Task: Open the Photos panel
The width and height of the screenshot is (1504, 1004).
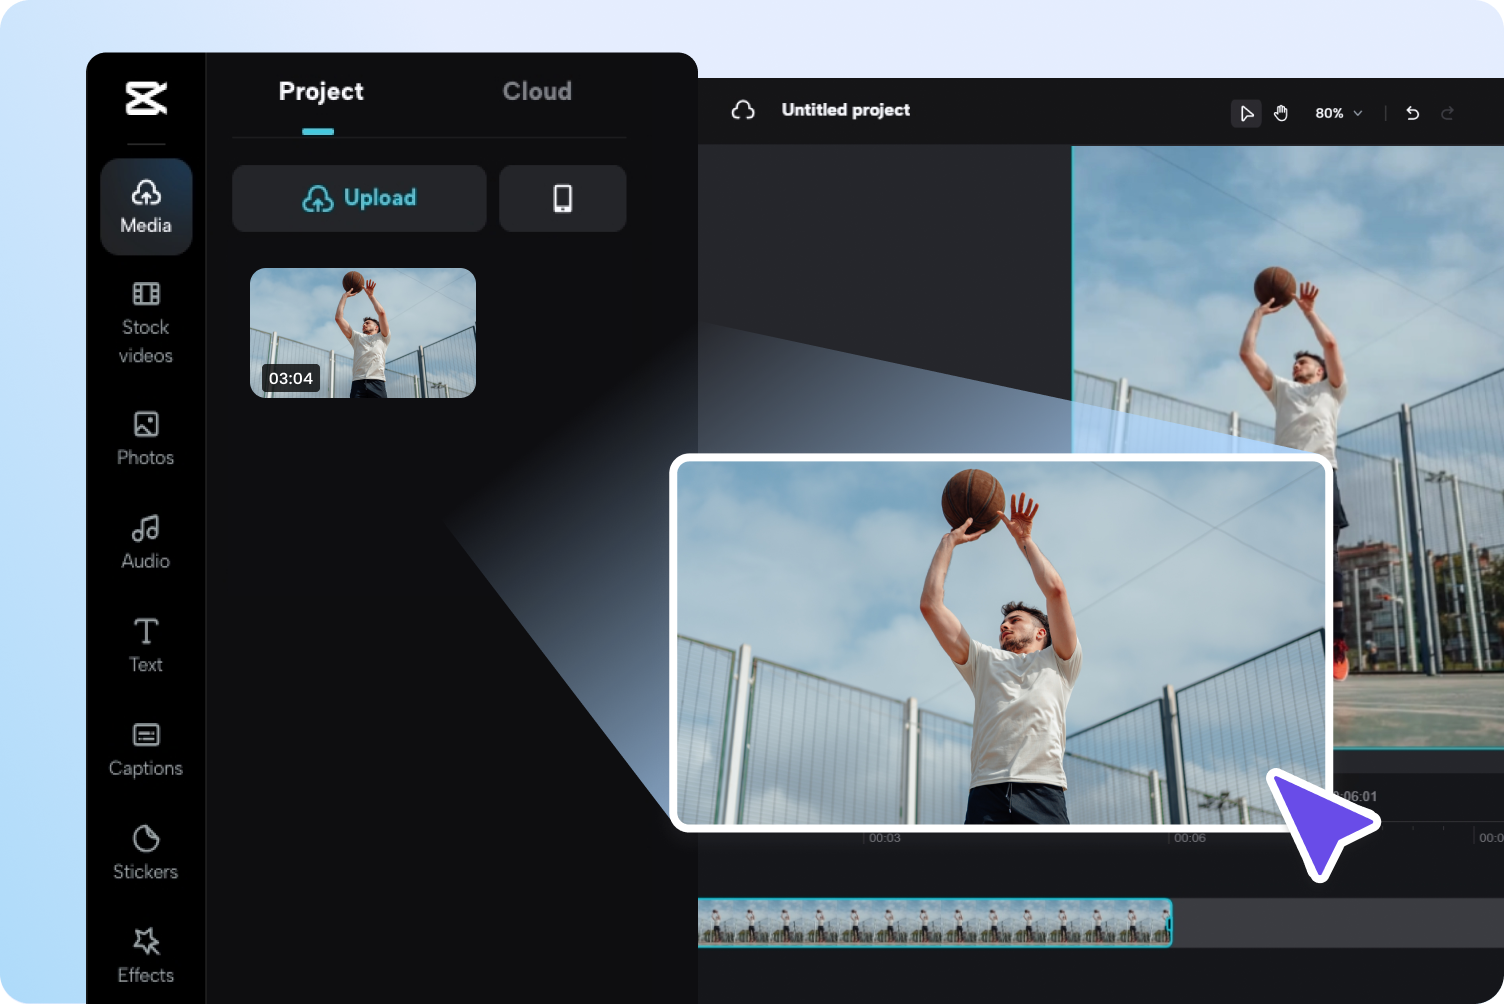Action: pos(146,438)
